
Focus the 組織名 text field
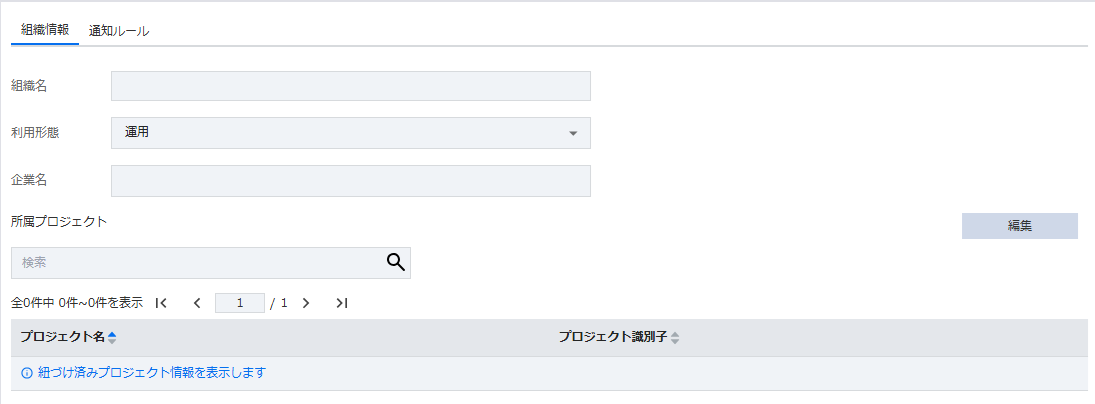pos(350,86)
